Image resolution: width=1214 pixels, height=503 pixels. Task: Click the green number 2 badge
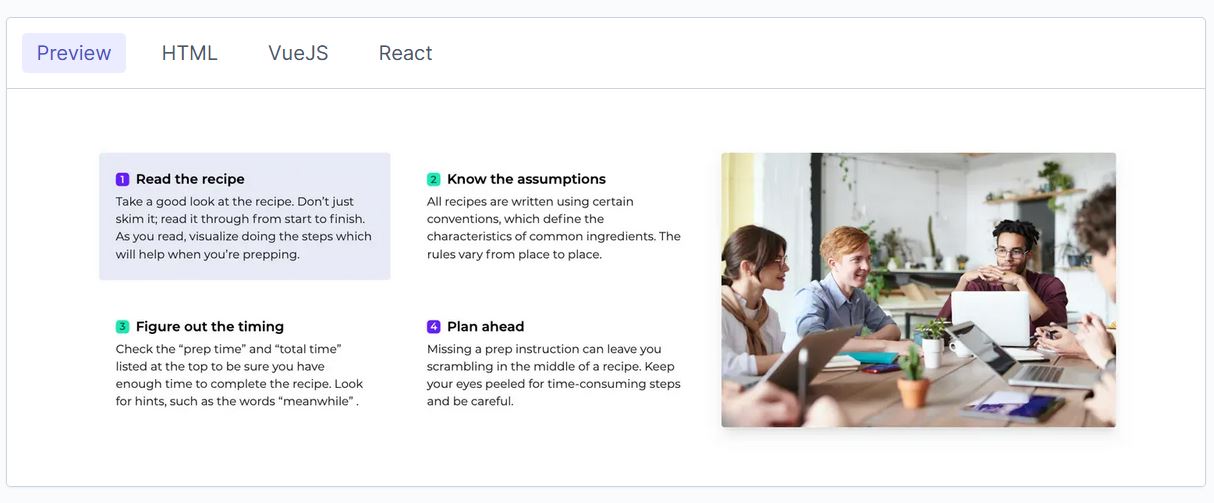pyautogui.click(x=433, y=179)
